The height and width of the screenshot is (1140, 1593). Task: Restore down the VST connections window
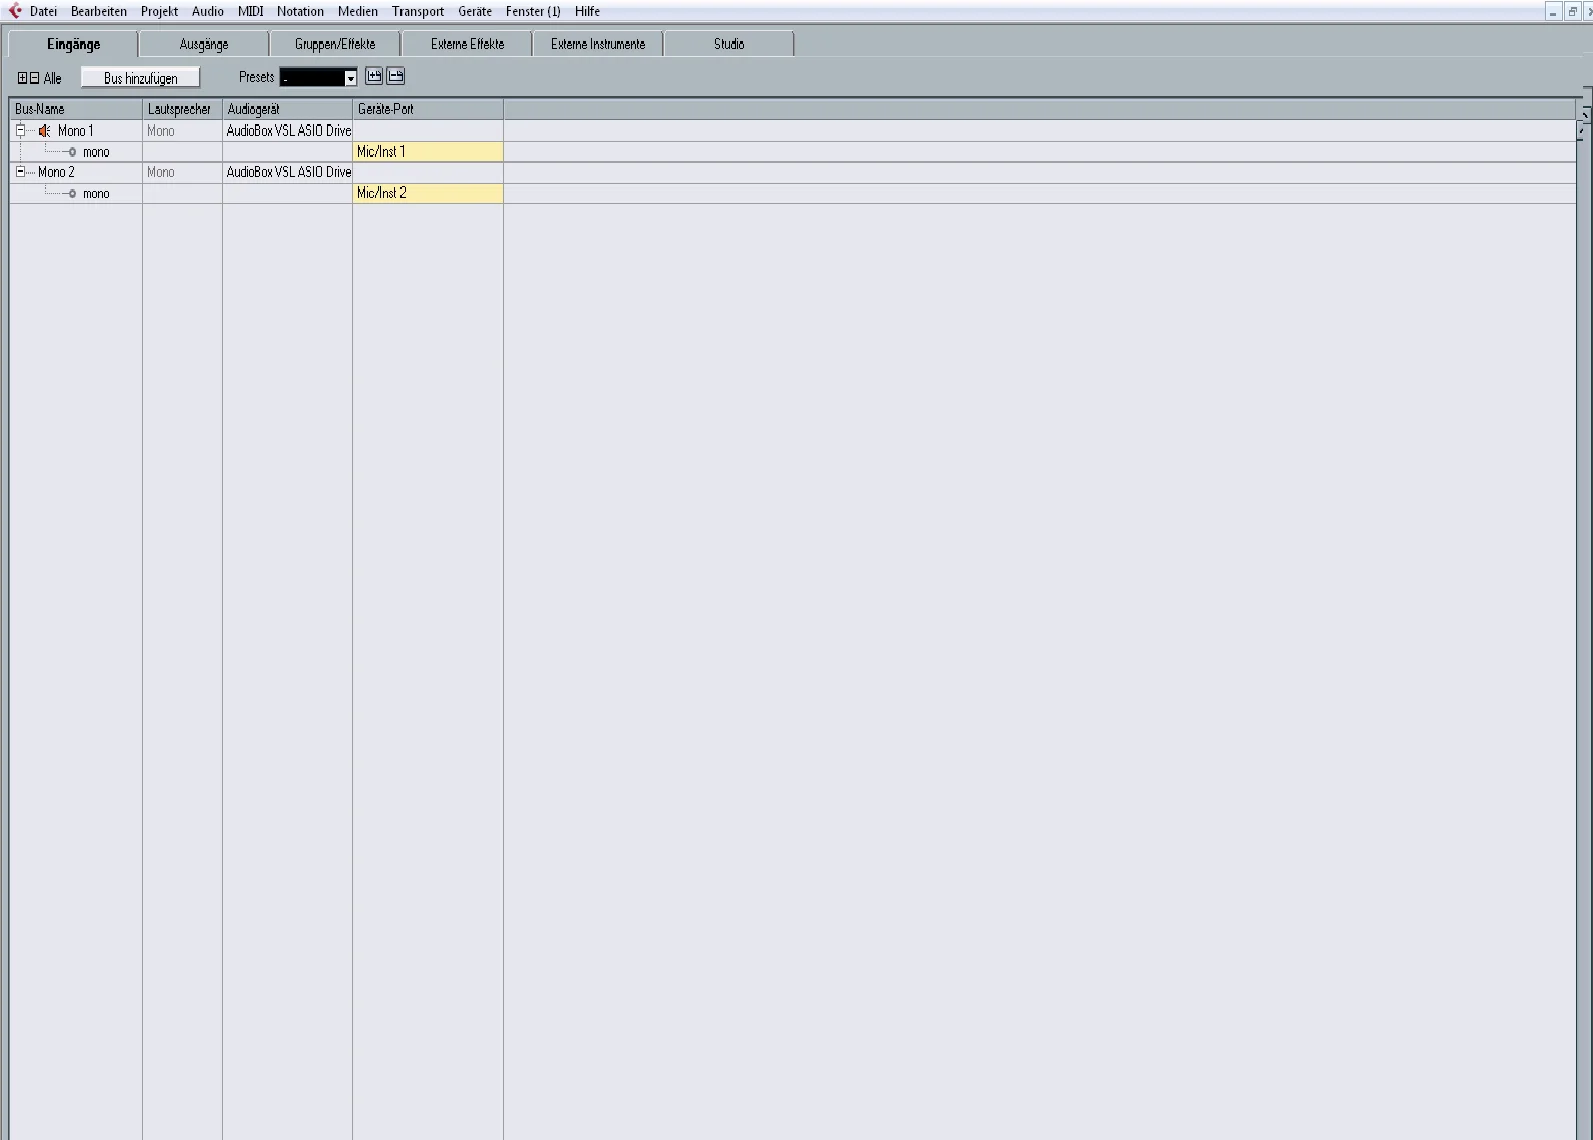1572,12
